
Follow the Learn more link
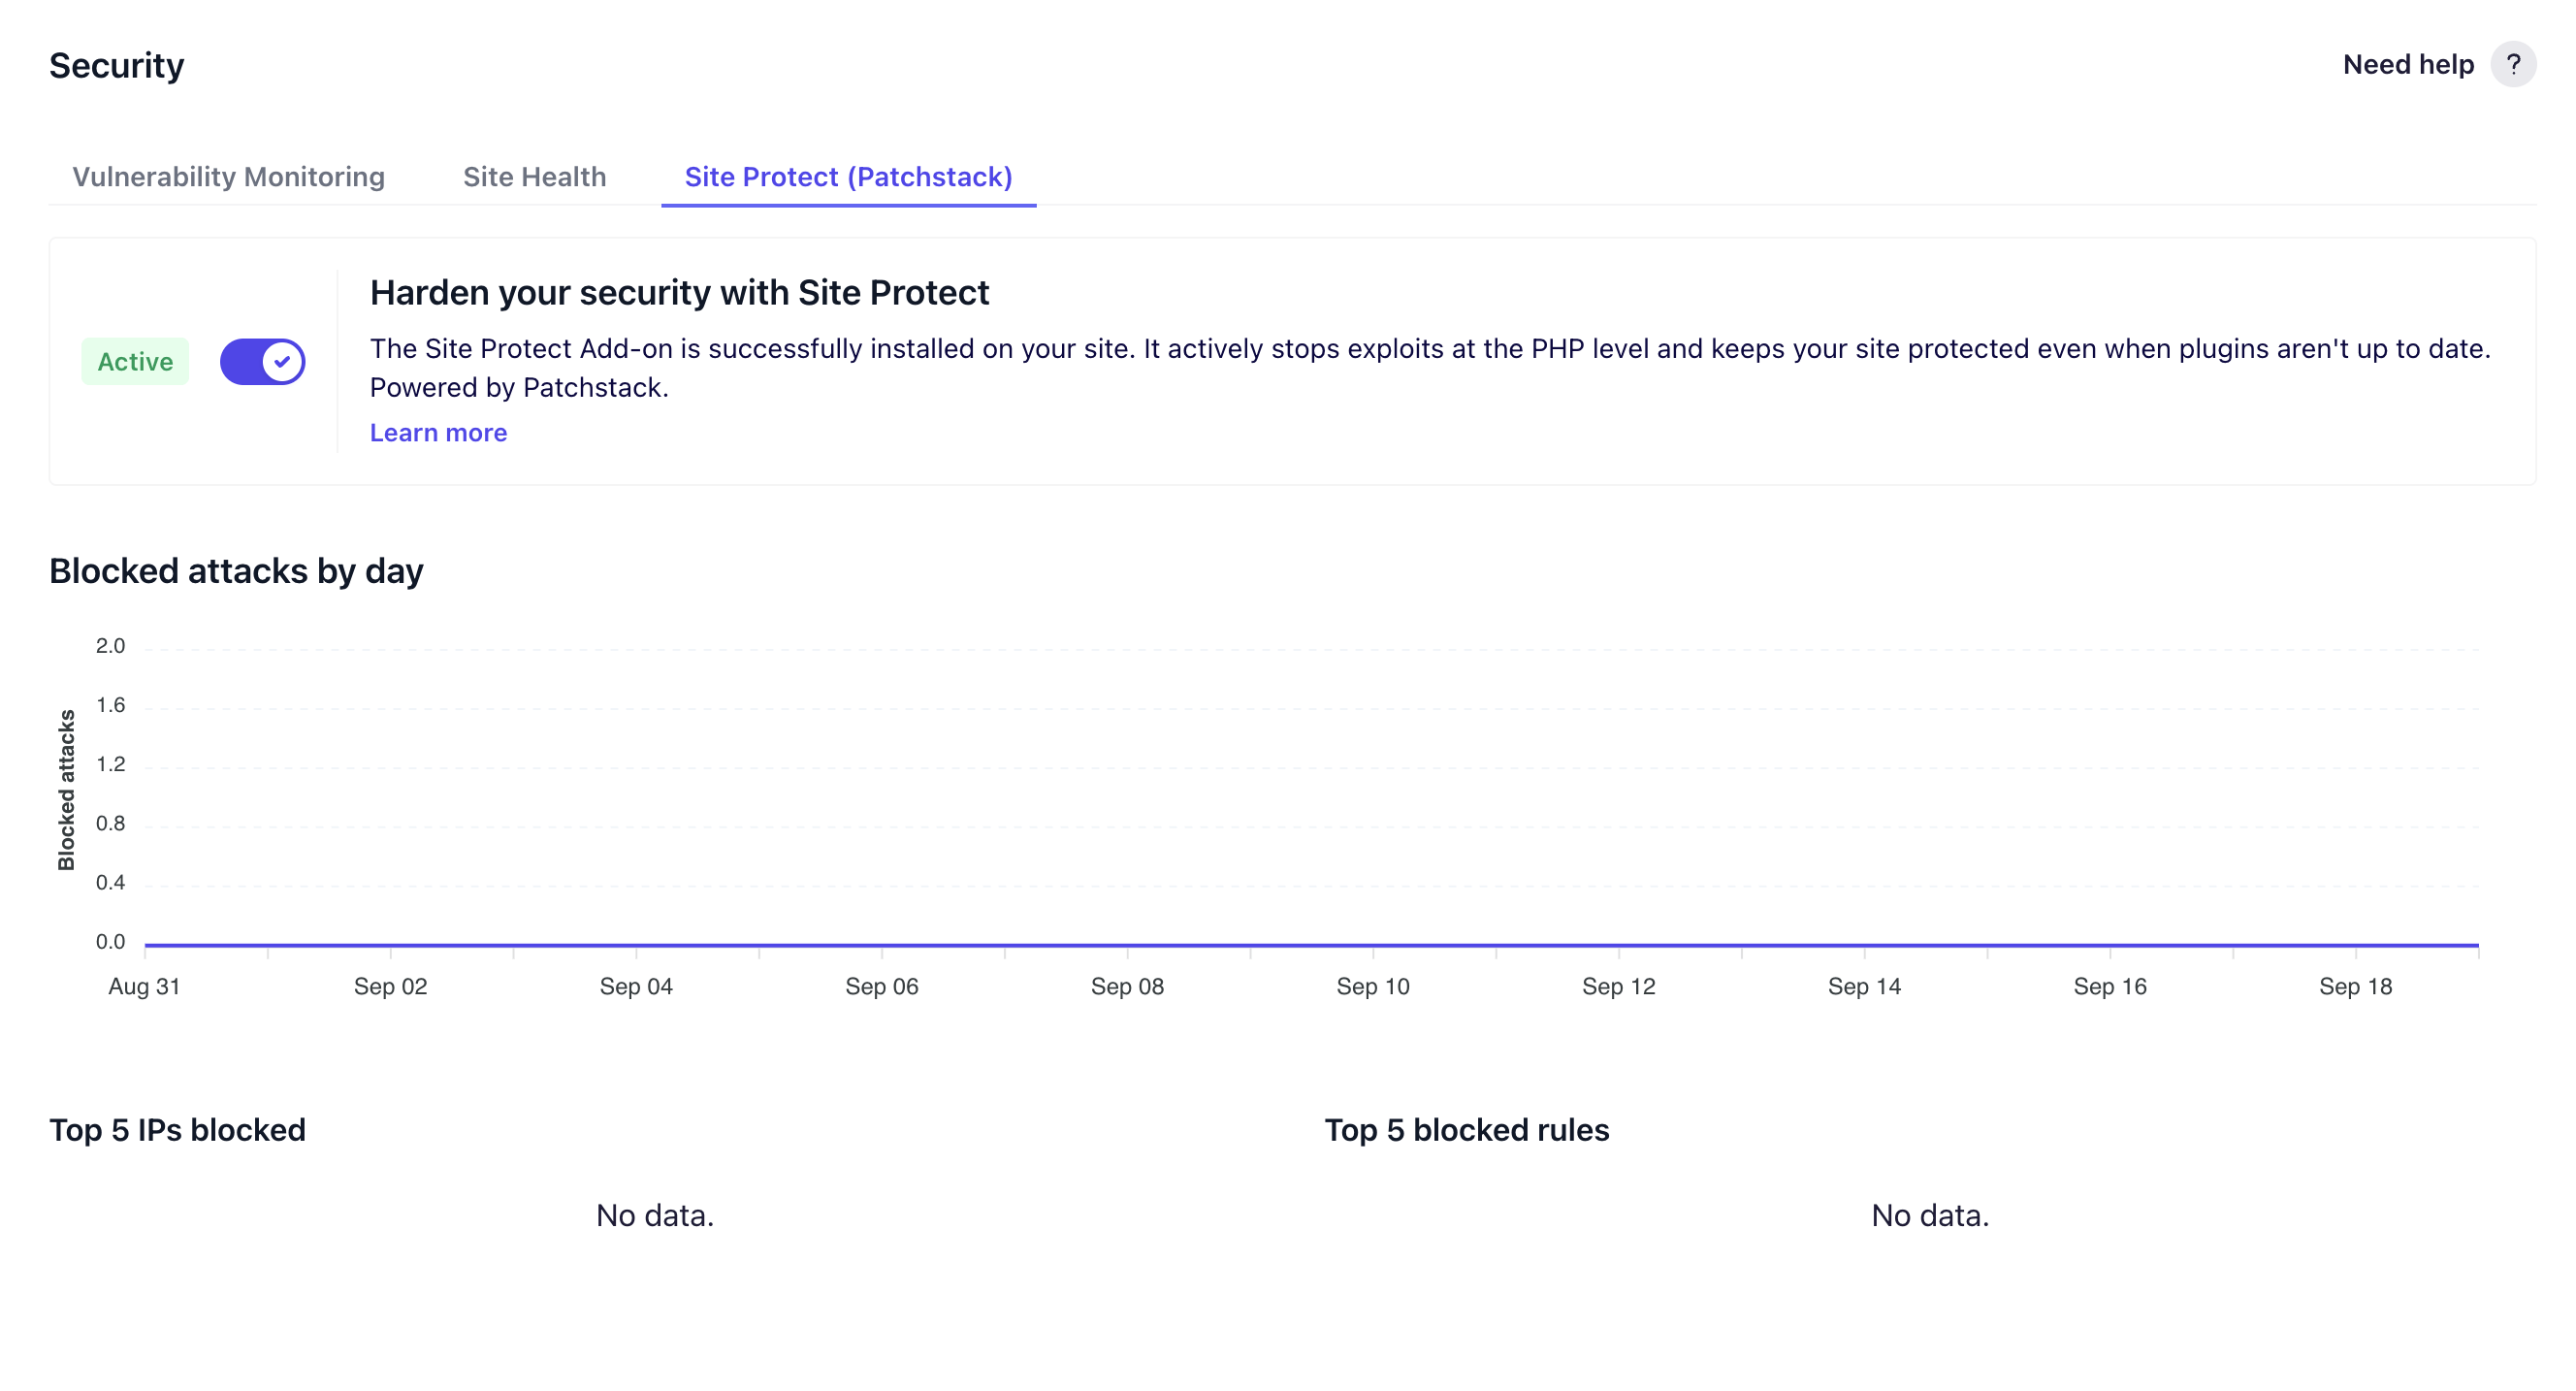pos(438,433)
